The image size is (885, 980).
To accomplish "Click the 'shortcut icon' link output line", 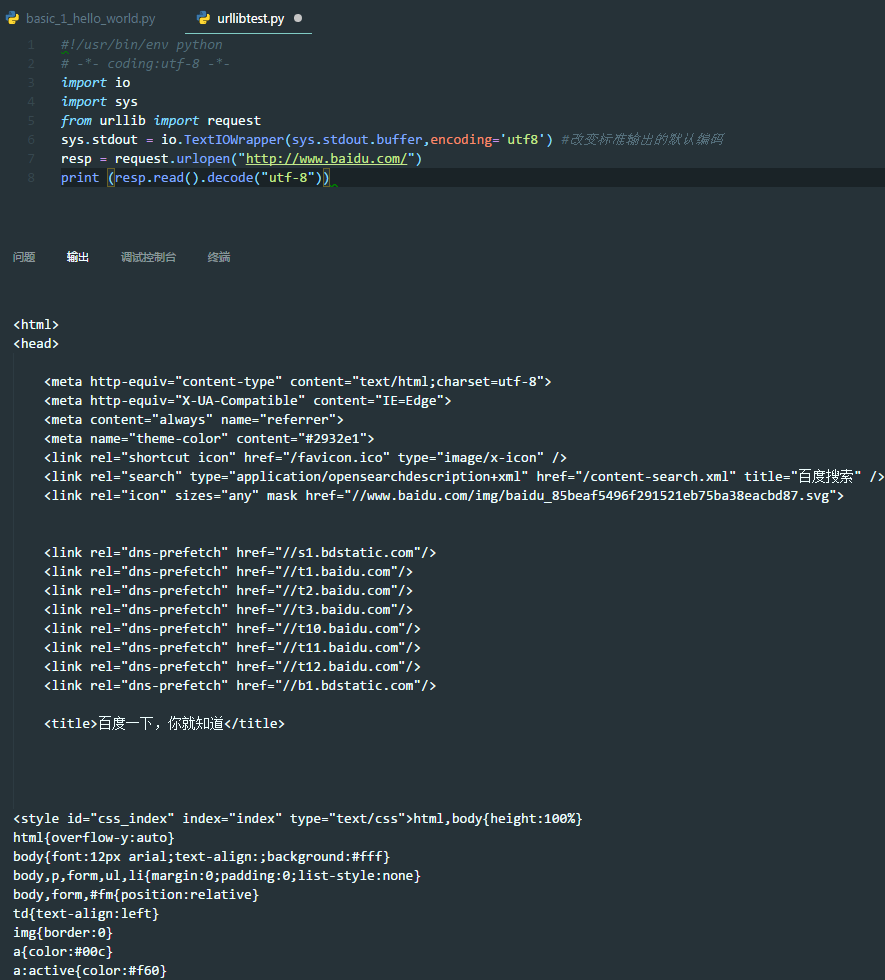I will (x=306, y=458).
